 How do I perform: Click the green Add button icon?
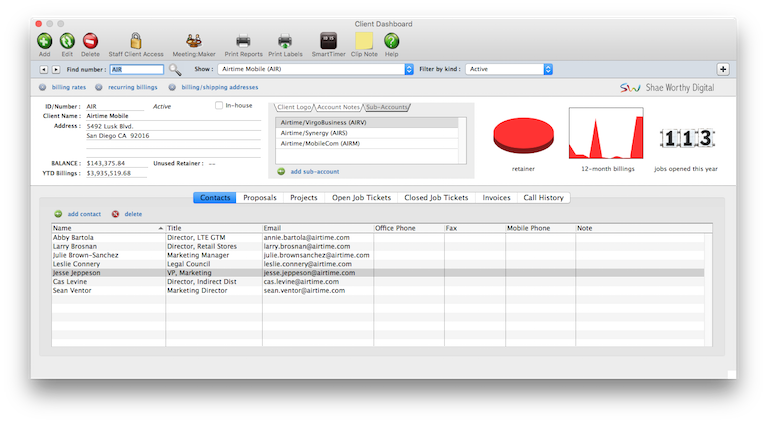(45, 41)
